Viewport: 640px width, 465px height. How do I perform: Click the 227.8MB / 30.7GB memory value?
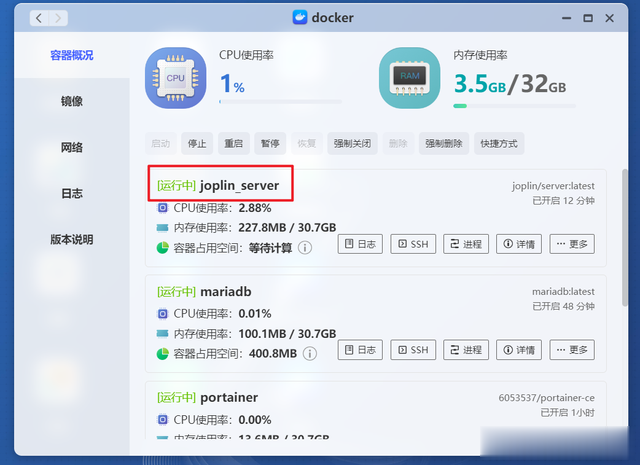click(287, 227)
